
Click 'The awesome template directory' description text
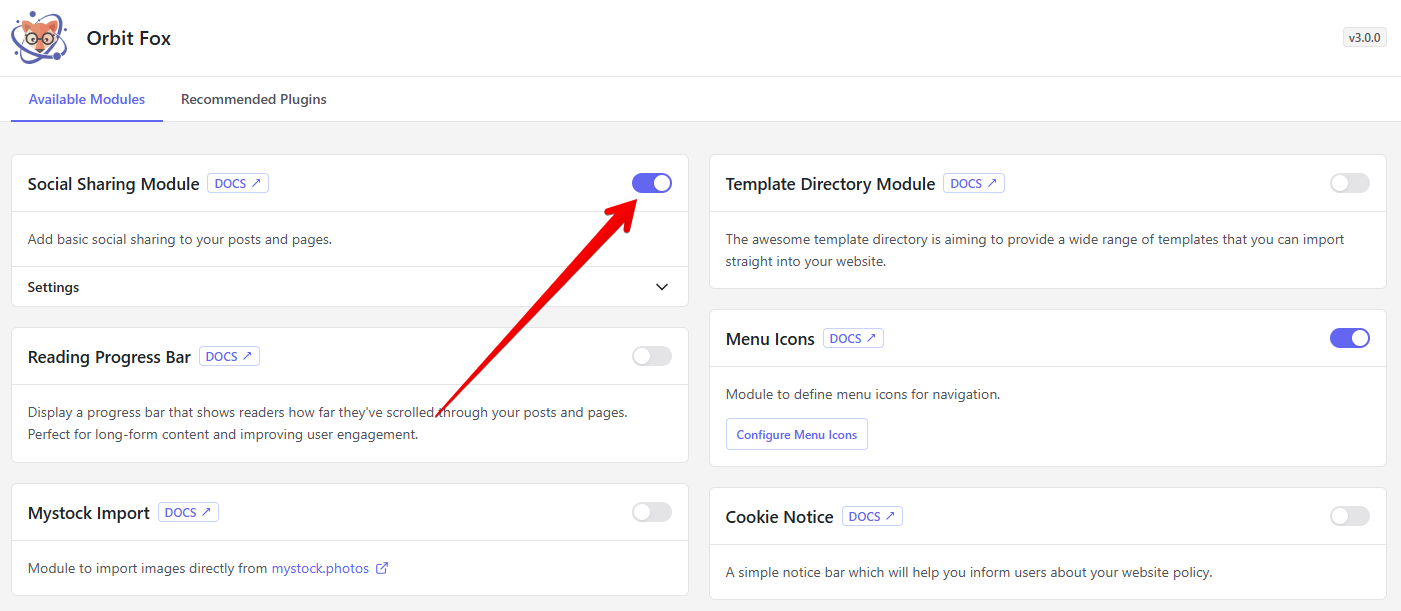1035,250
